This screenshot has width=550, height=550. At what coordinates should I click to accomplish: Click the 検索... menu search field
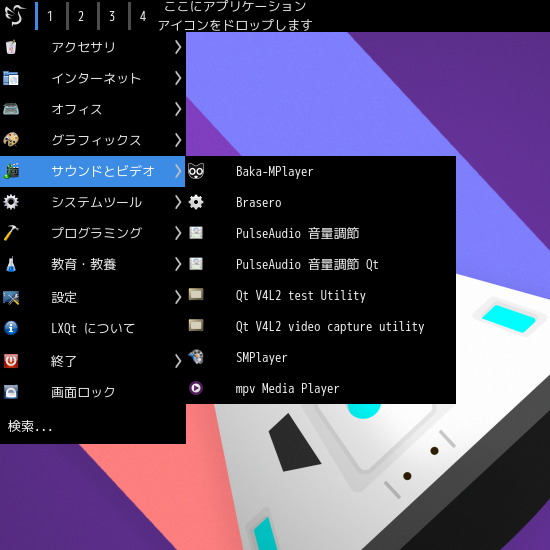pos(93,426)
